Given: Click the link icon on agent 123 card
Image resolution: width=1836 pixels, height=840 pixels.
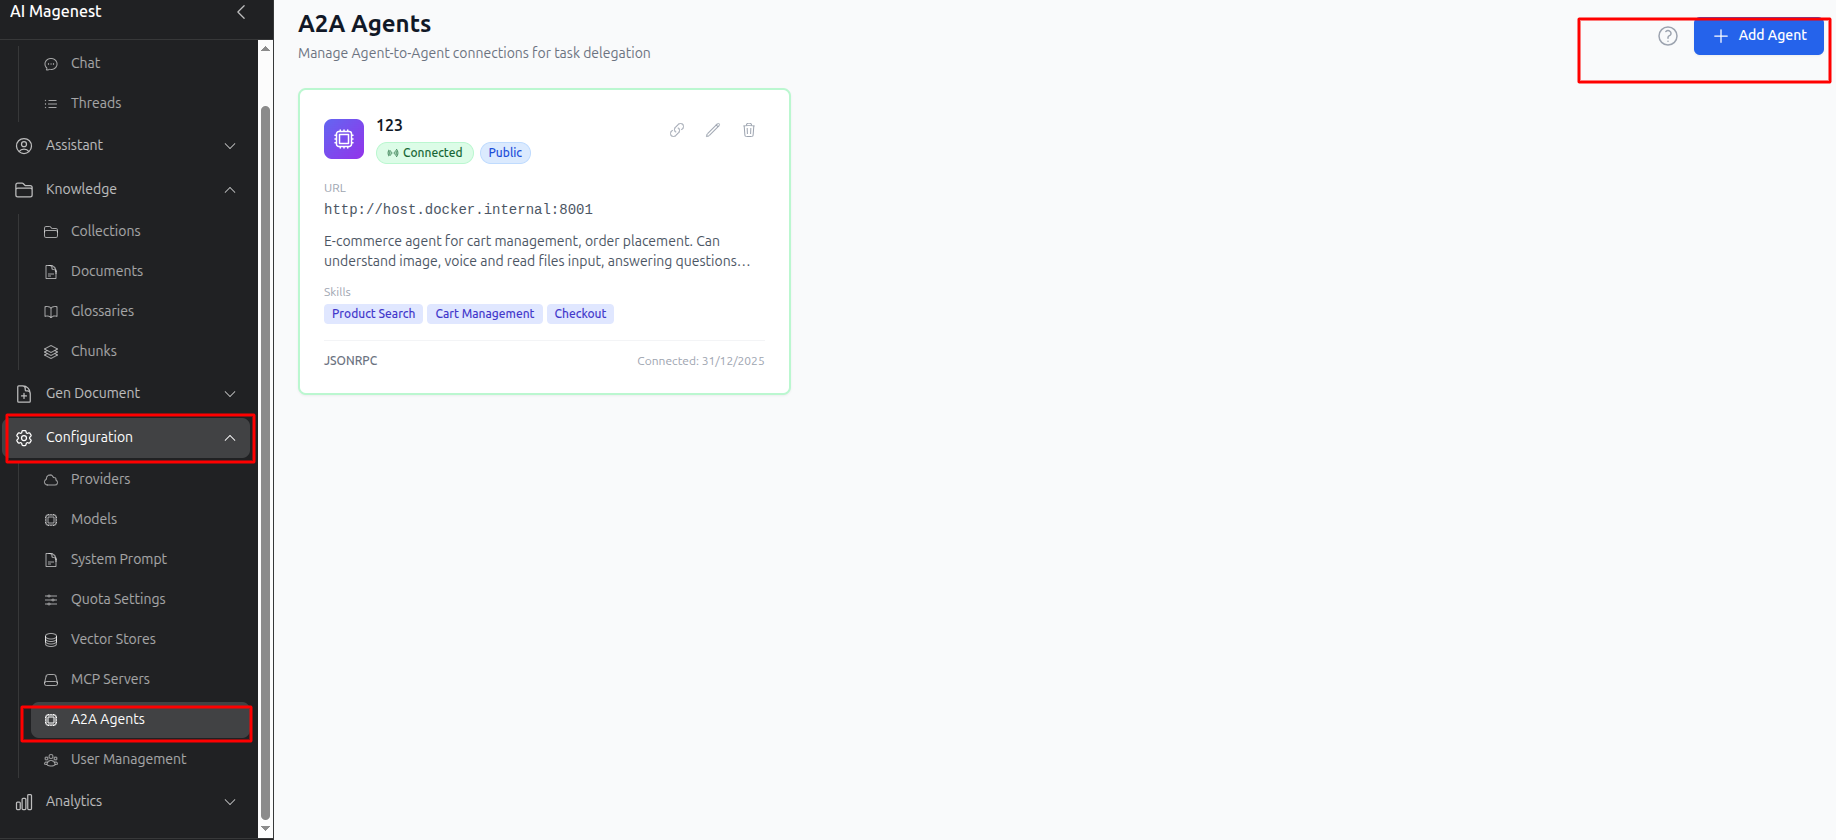Looking at the screenshot, I should click(677, 130).
